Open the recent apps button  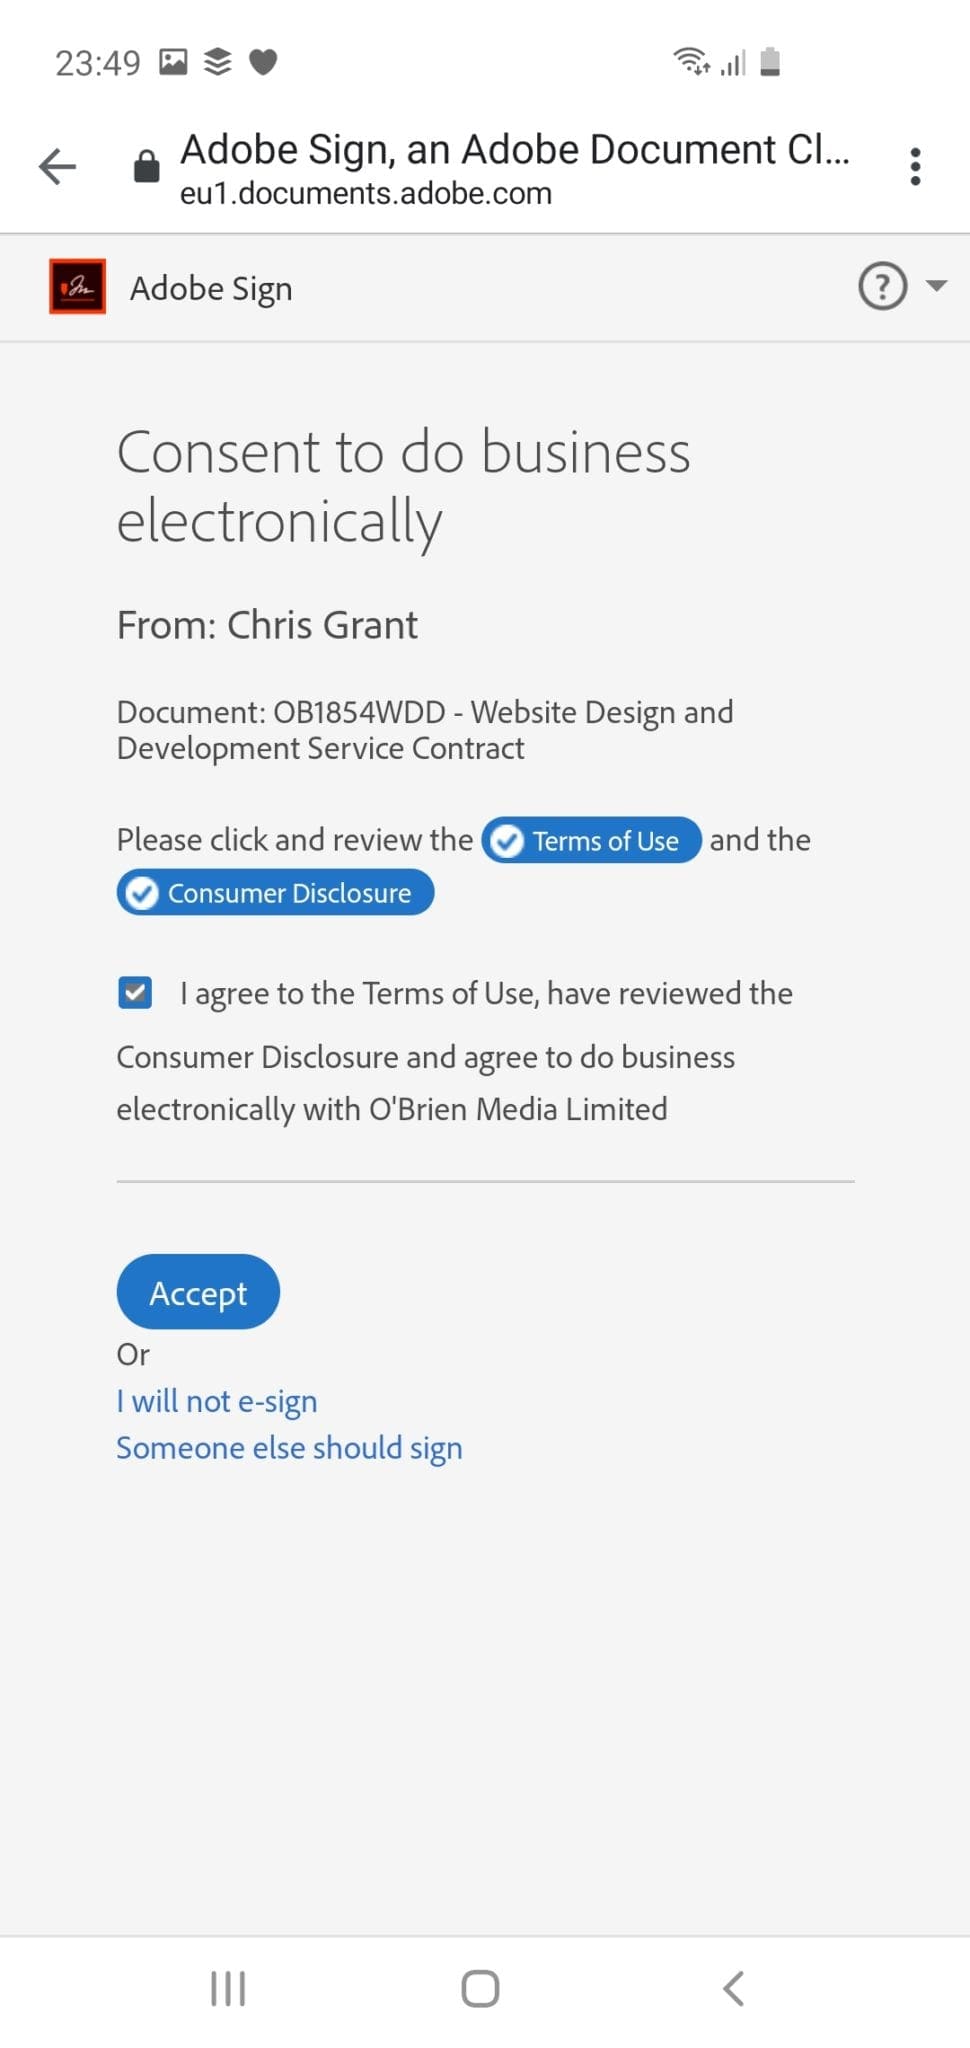coord(227,1988)
